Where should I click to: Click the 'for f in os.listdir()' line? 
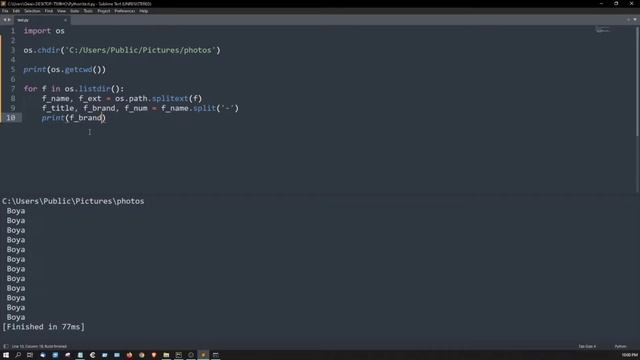pos(73,89)
